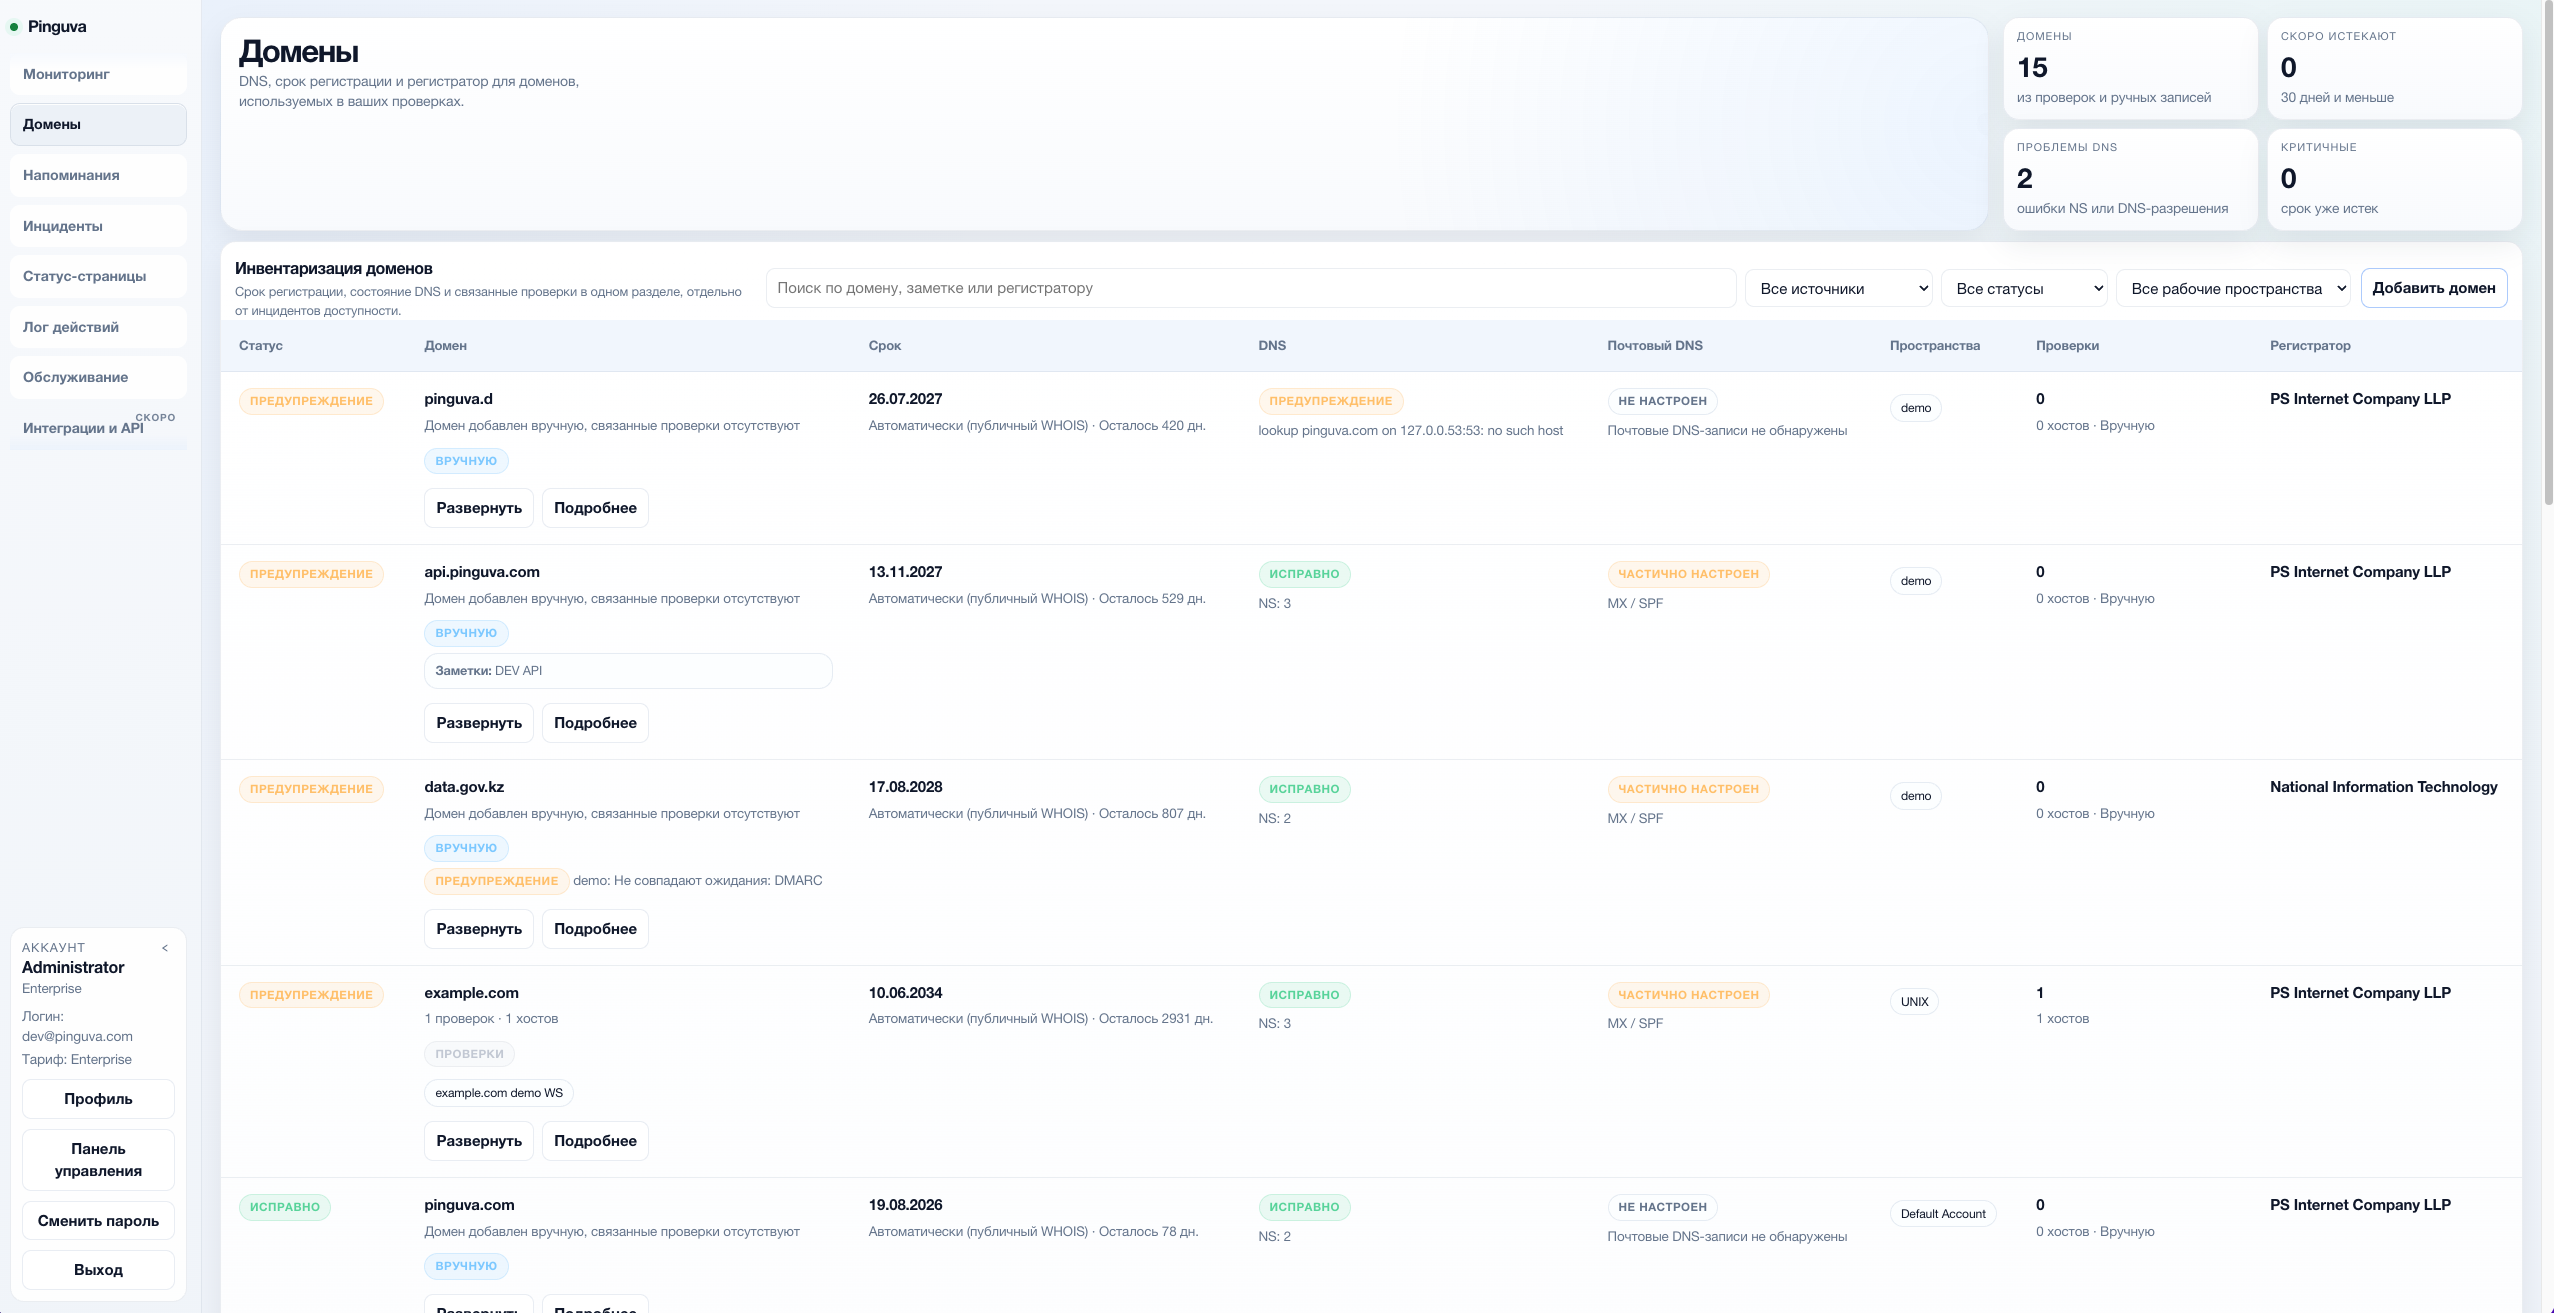Click the Сменить пароль button
Image resolution: width=2554 pixels, height=1313 pixels.
98,1221
